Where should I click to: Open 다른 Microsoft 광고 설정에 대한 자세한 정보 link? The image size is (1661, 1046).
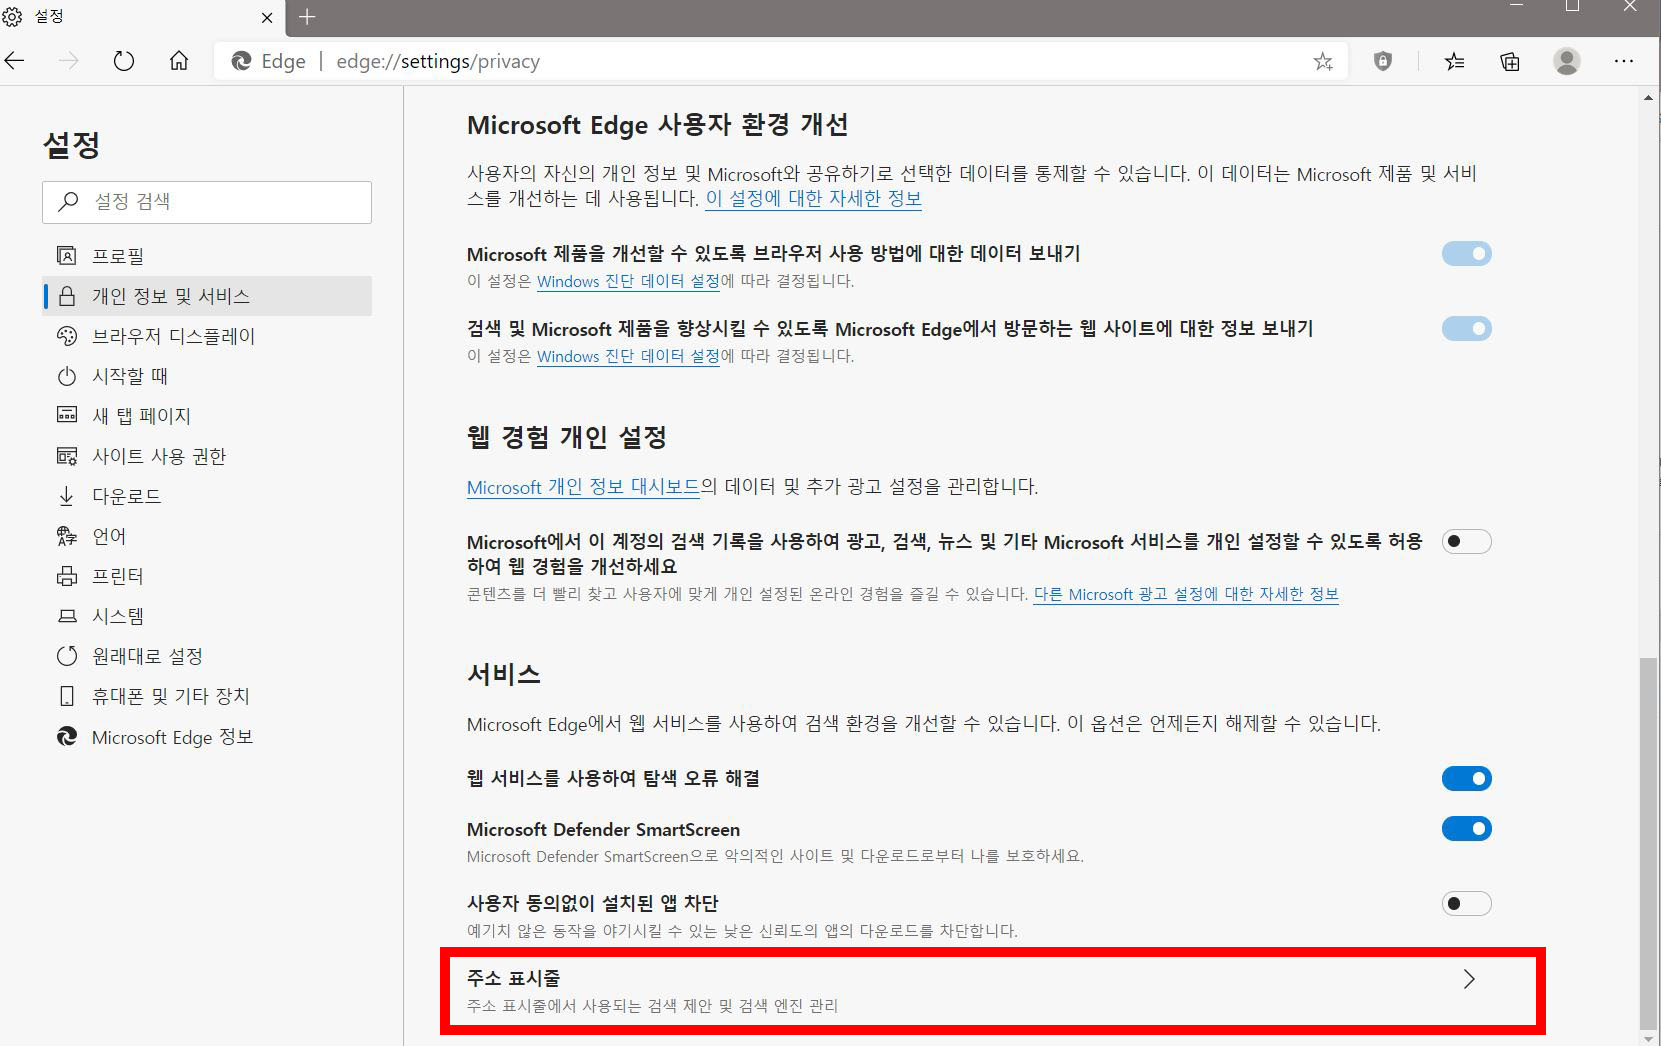tap(1186, 594)
